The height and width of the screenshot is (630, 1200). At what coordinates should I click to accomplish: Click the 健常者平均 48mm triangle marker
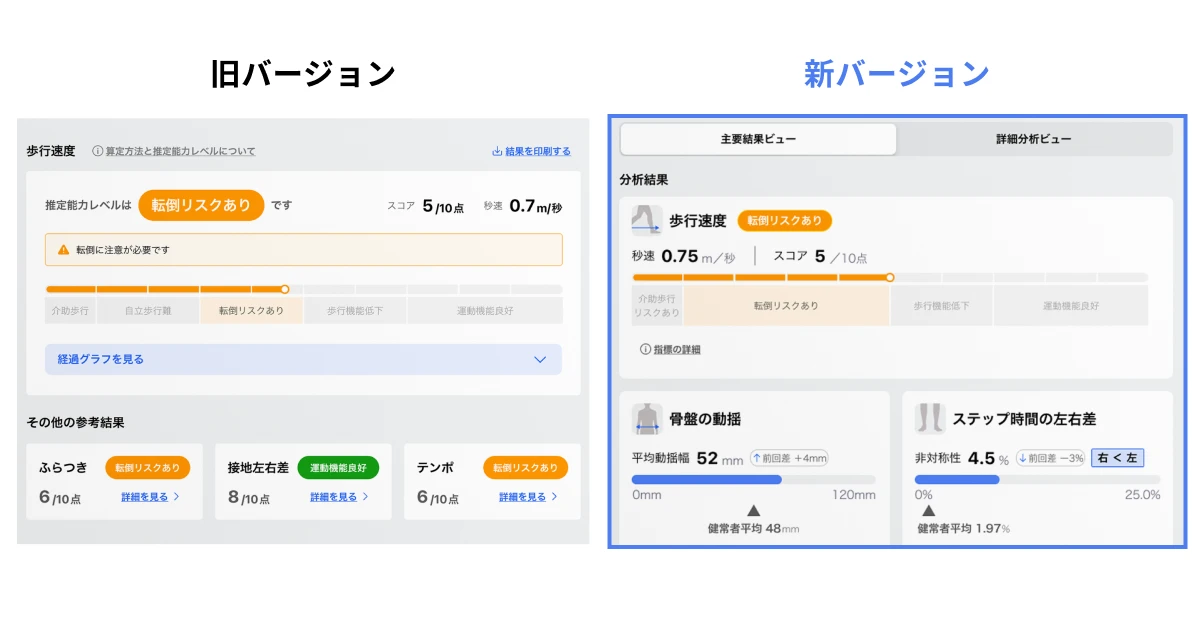coord(753,511)
